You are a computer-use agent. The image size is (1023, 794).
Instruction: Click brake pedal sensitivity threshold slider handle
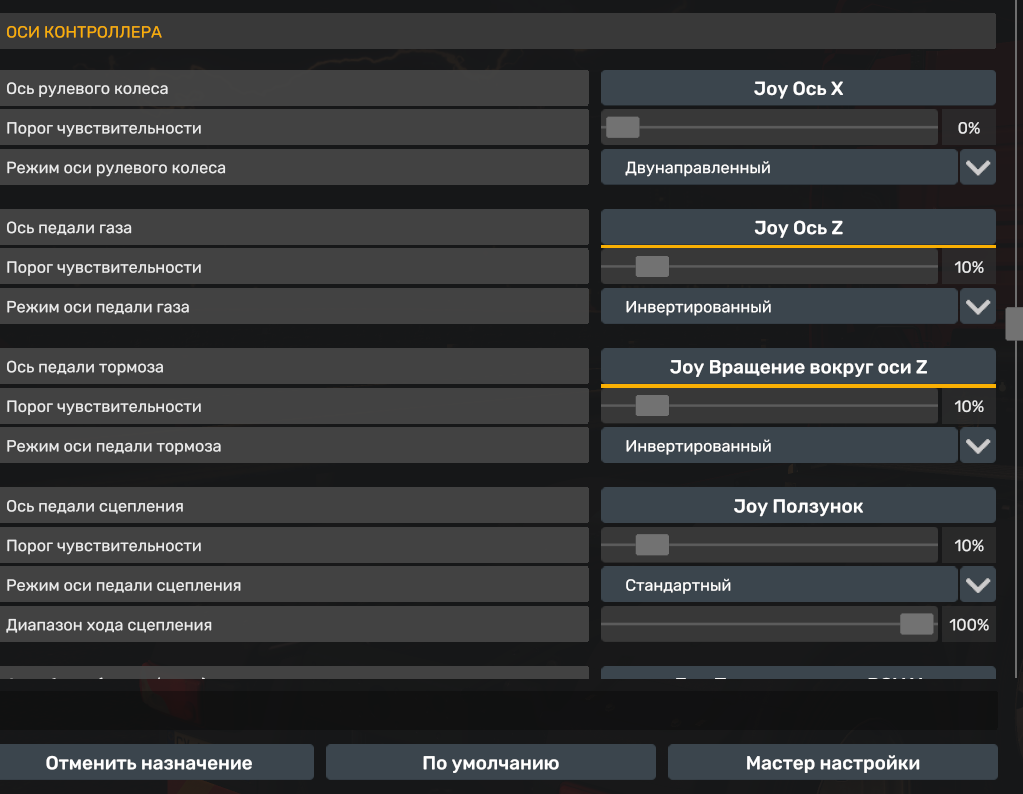(652, 406)
